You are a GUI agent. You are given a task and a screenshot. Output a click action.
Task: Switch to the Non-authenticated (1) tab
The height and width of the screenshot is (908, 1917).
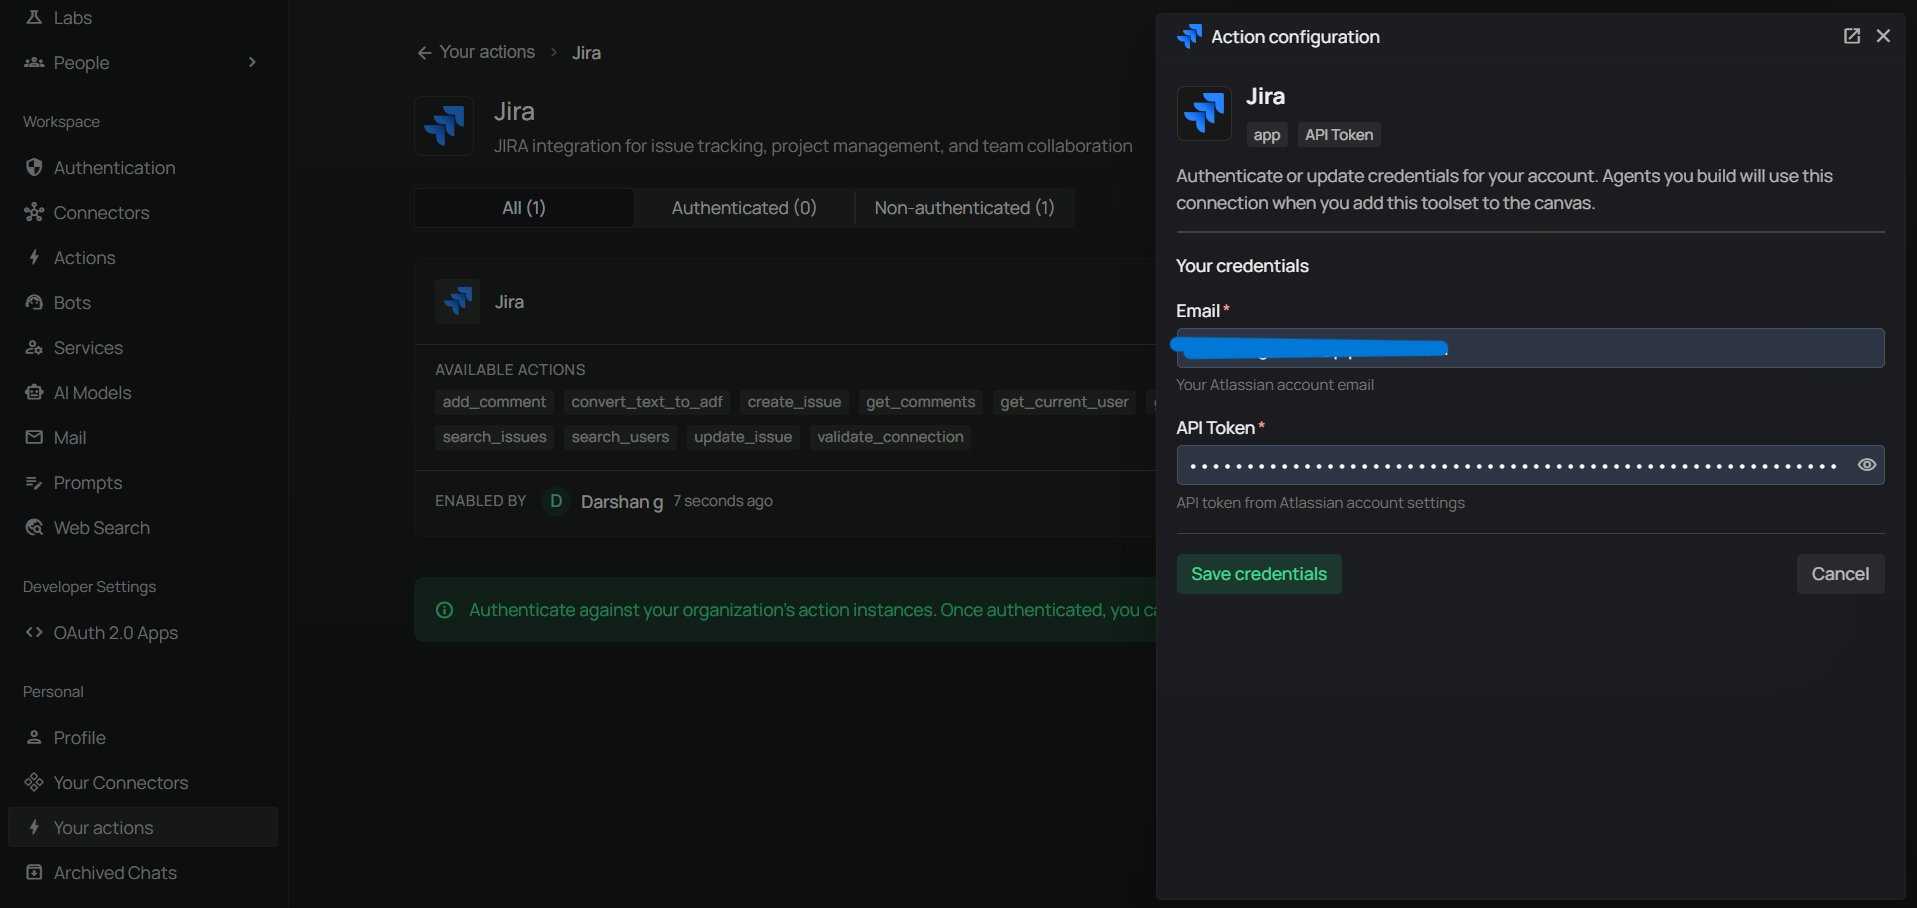[x=964, y=208]
